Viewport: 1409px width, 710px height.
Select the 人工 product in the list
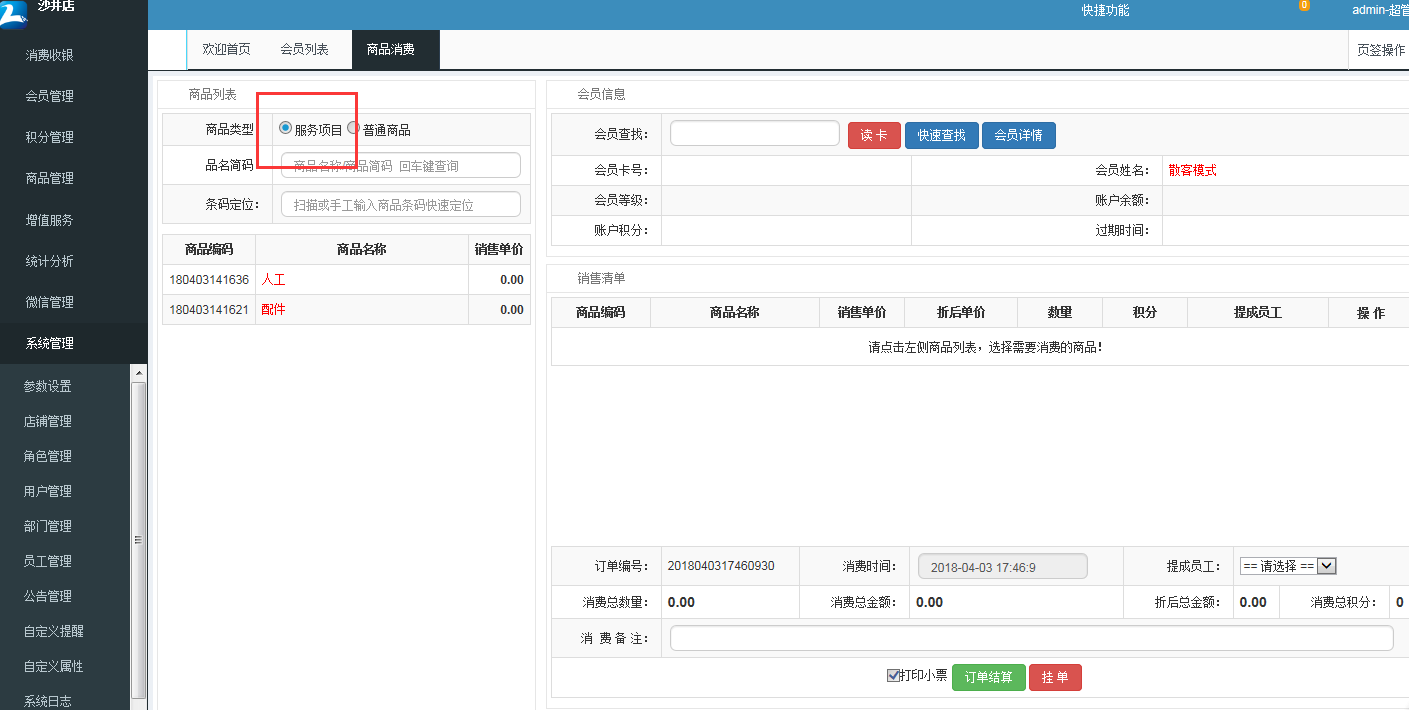click(273, 280)
